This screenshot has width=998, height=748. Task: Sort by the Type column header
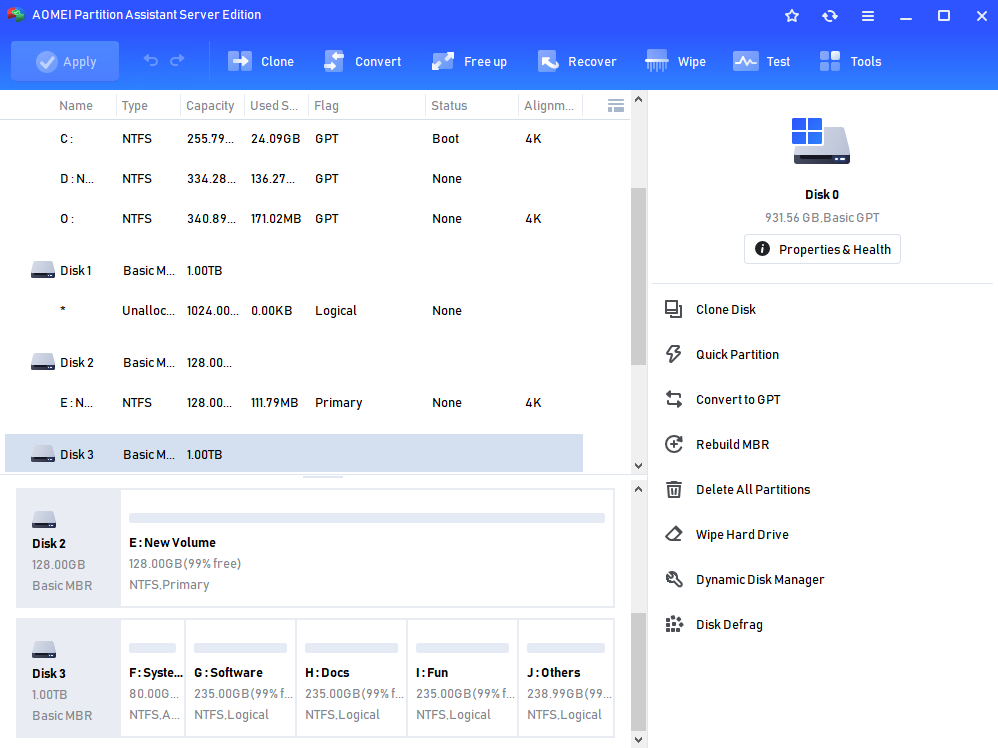135,106
